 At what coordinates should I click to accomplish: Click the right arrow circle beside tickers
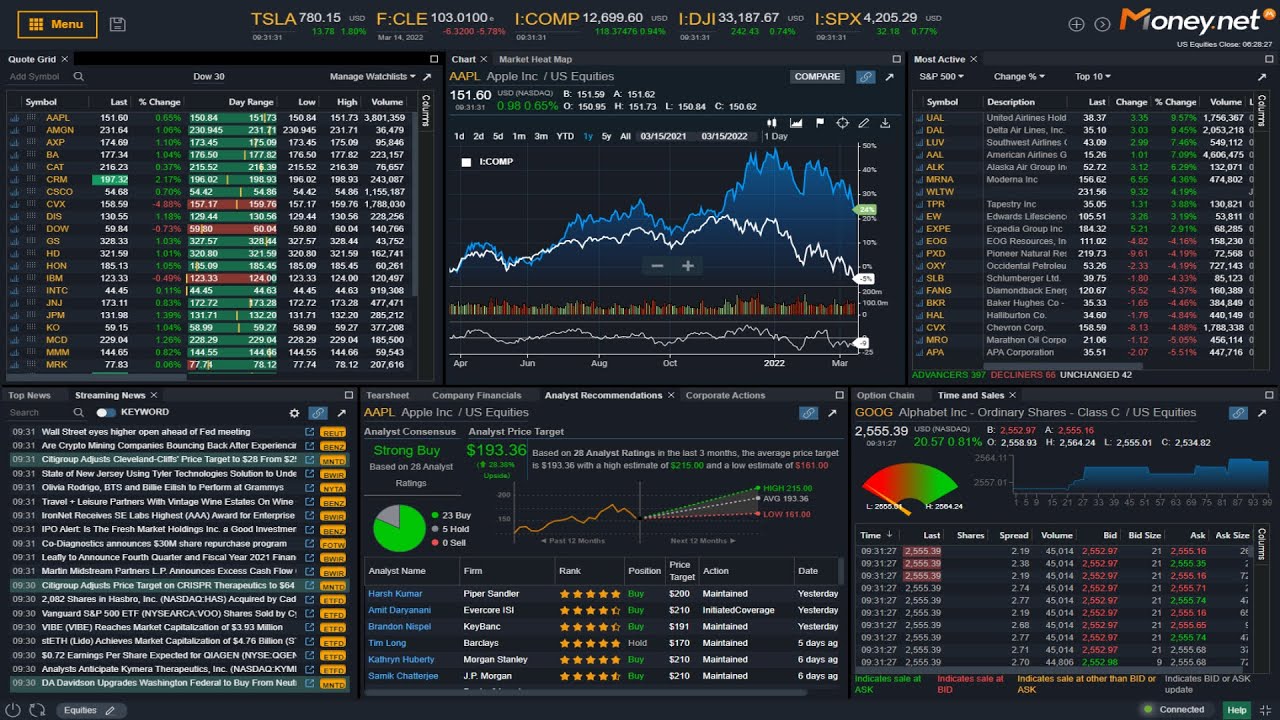[x=1102, y=24]
